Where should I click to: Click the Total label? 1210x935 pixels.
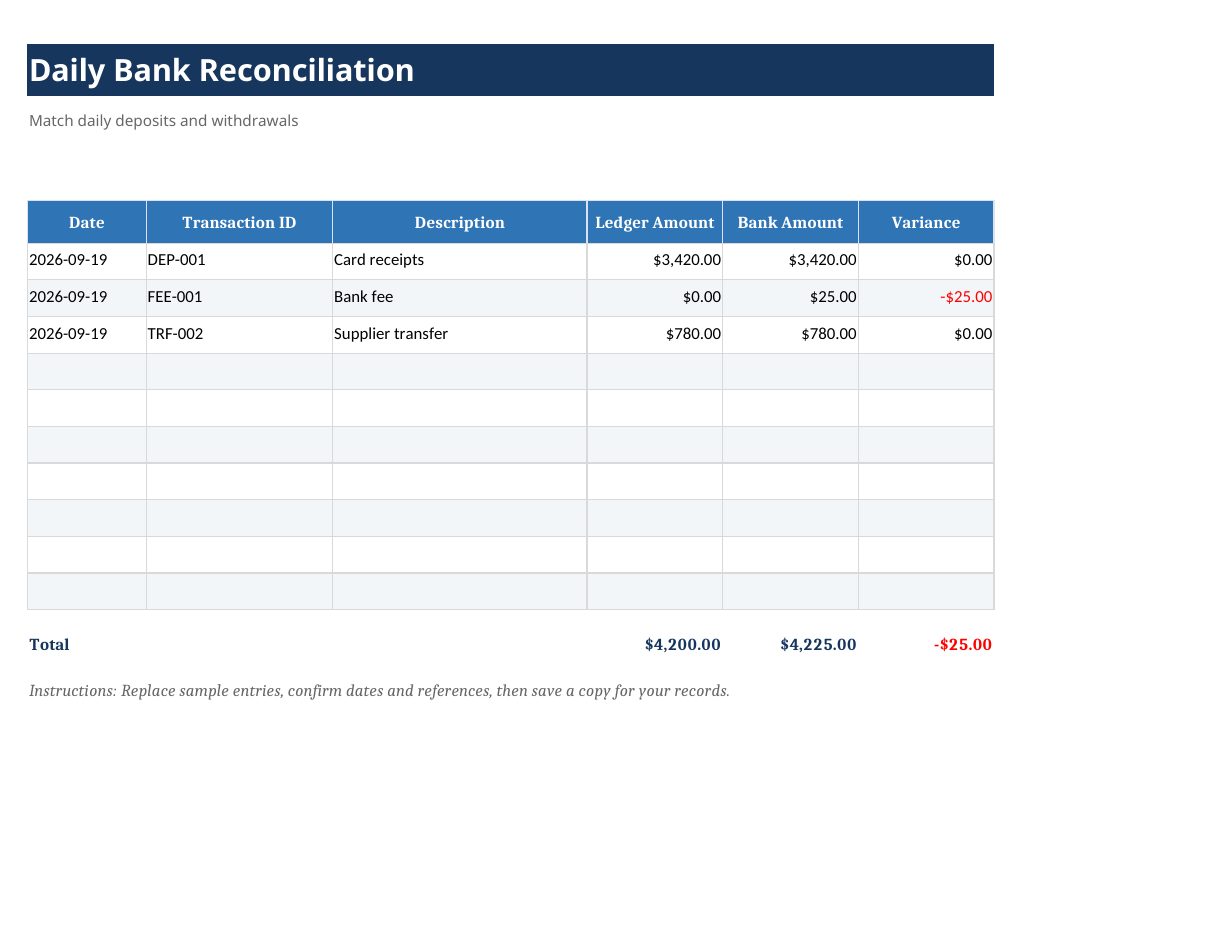click(49, 645)
